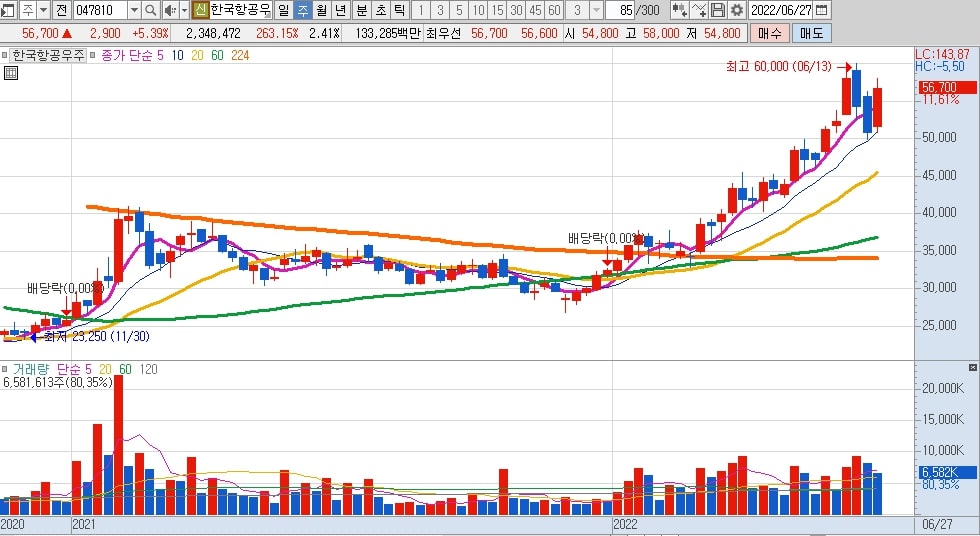This screenshot has width=980, height=536.
Task: Open the calendar date picker icon
Action: [x=822, y=10]
